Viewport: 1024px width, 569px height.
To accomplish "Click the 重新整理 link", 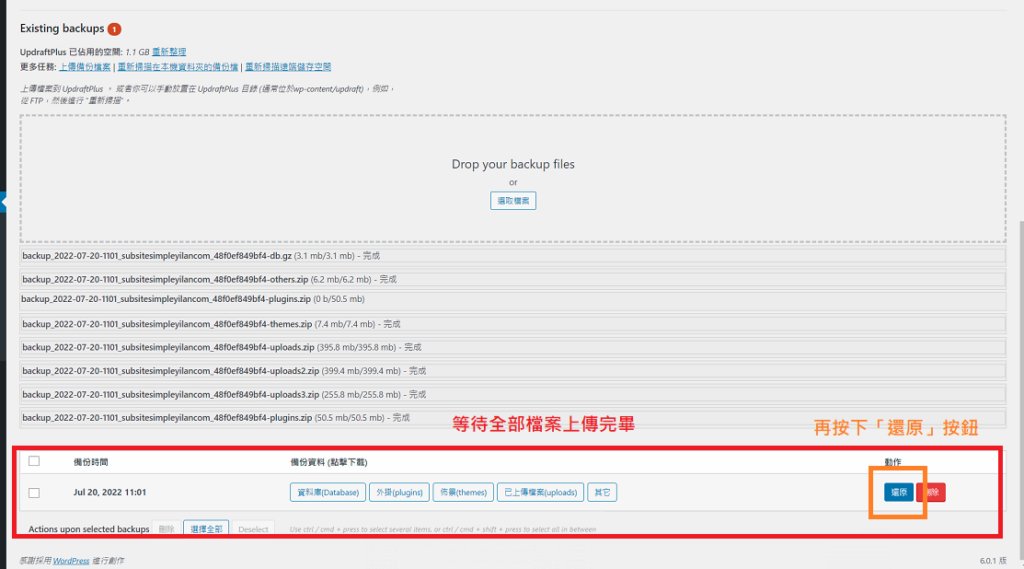I will [x=169, y=51].
